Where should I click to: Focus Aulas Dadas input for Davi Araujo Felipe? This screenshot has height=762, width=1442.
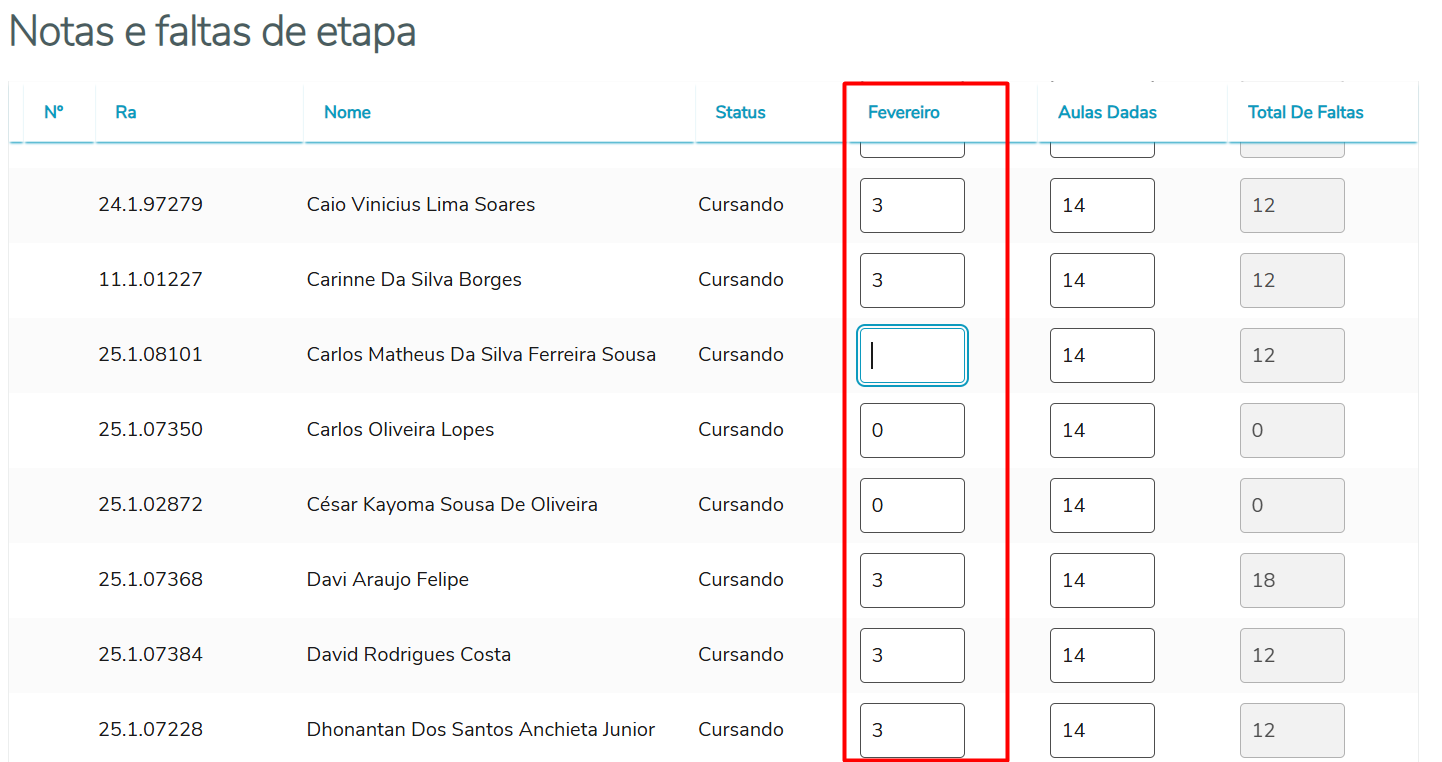click(1102, 580)
